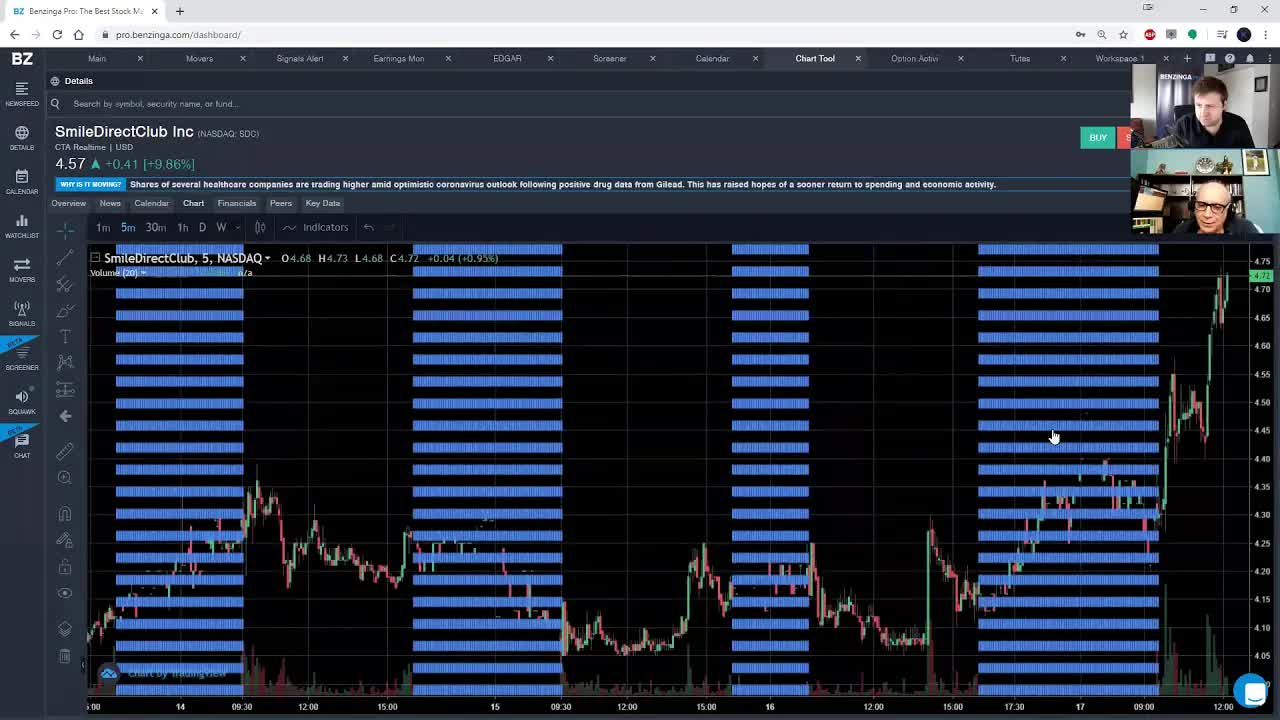
Task: Select the prediction and measurement tool
Action: tap(65, 389)
